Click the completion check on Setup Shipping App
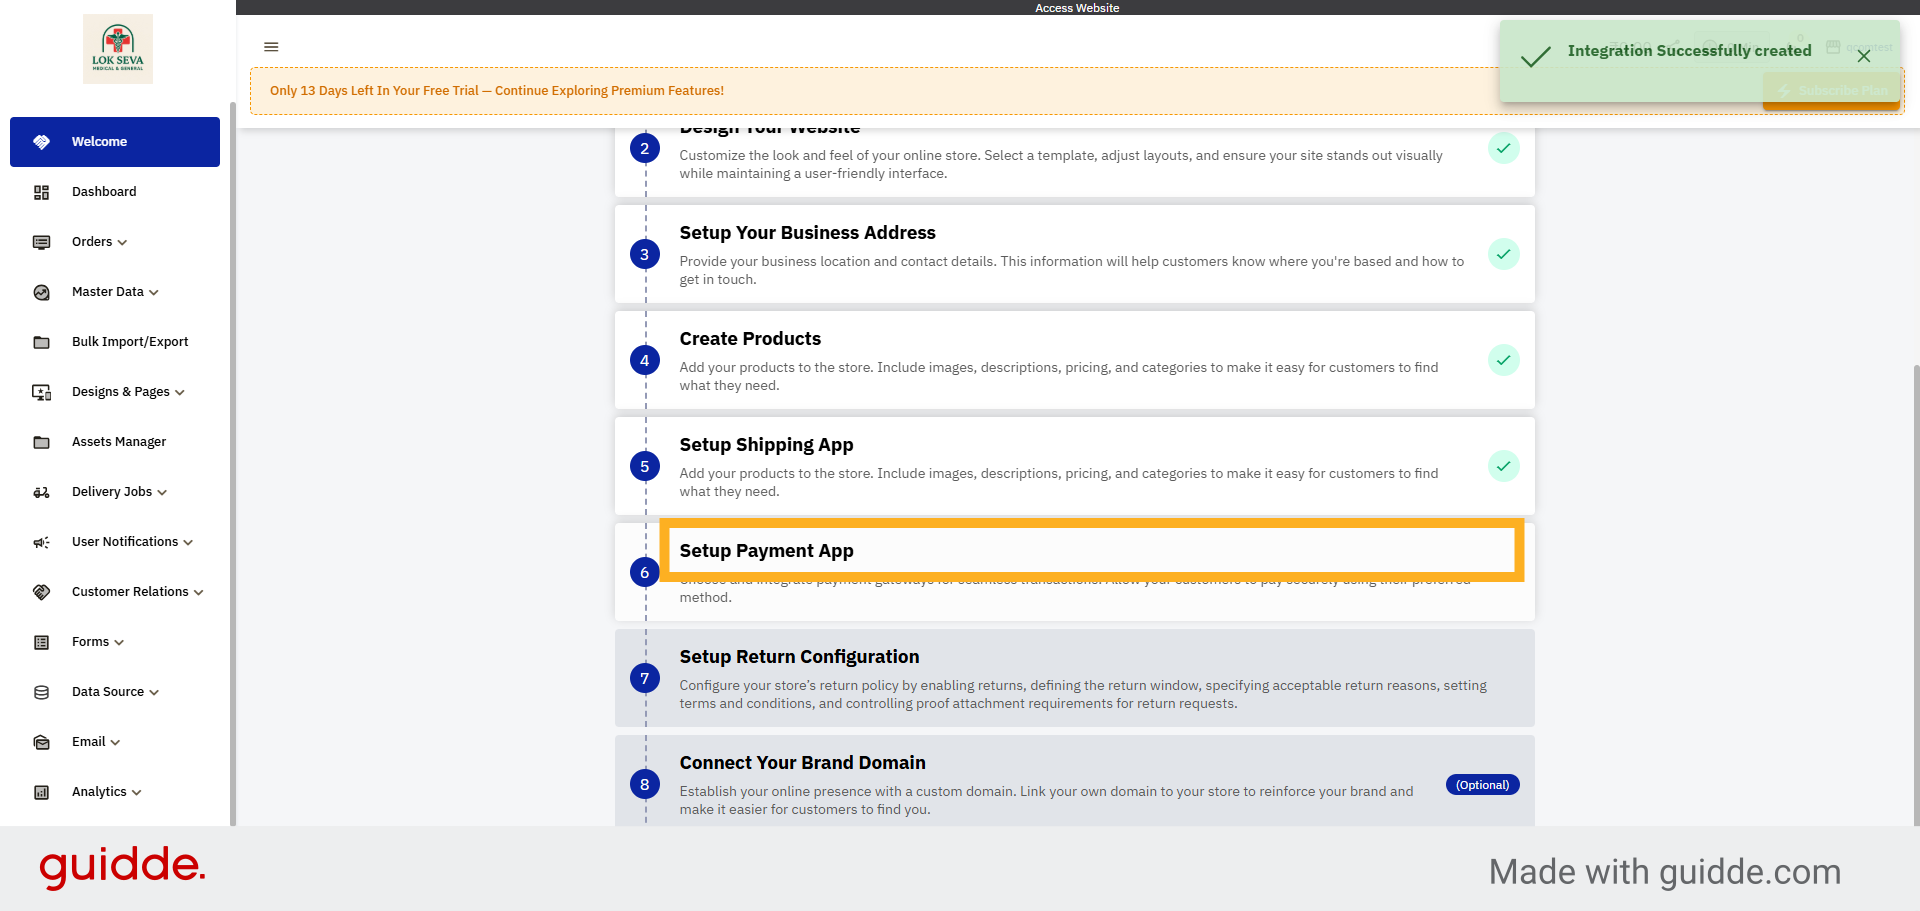This screenshot has width=1920, height=911. click(x=1504, y=466)
